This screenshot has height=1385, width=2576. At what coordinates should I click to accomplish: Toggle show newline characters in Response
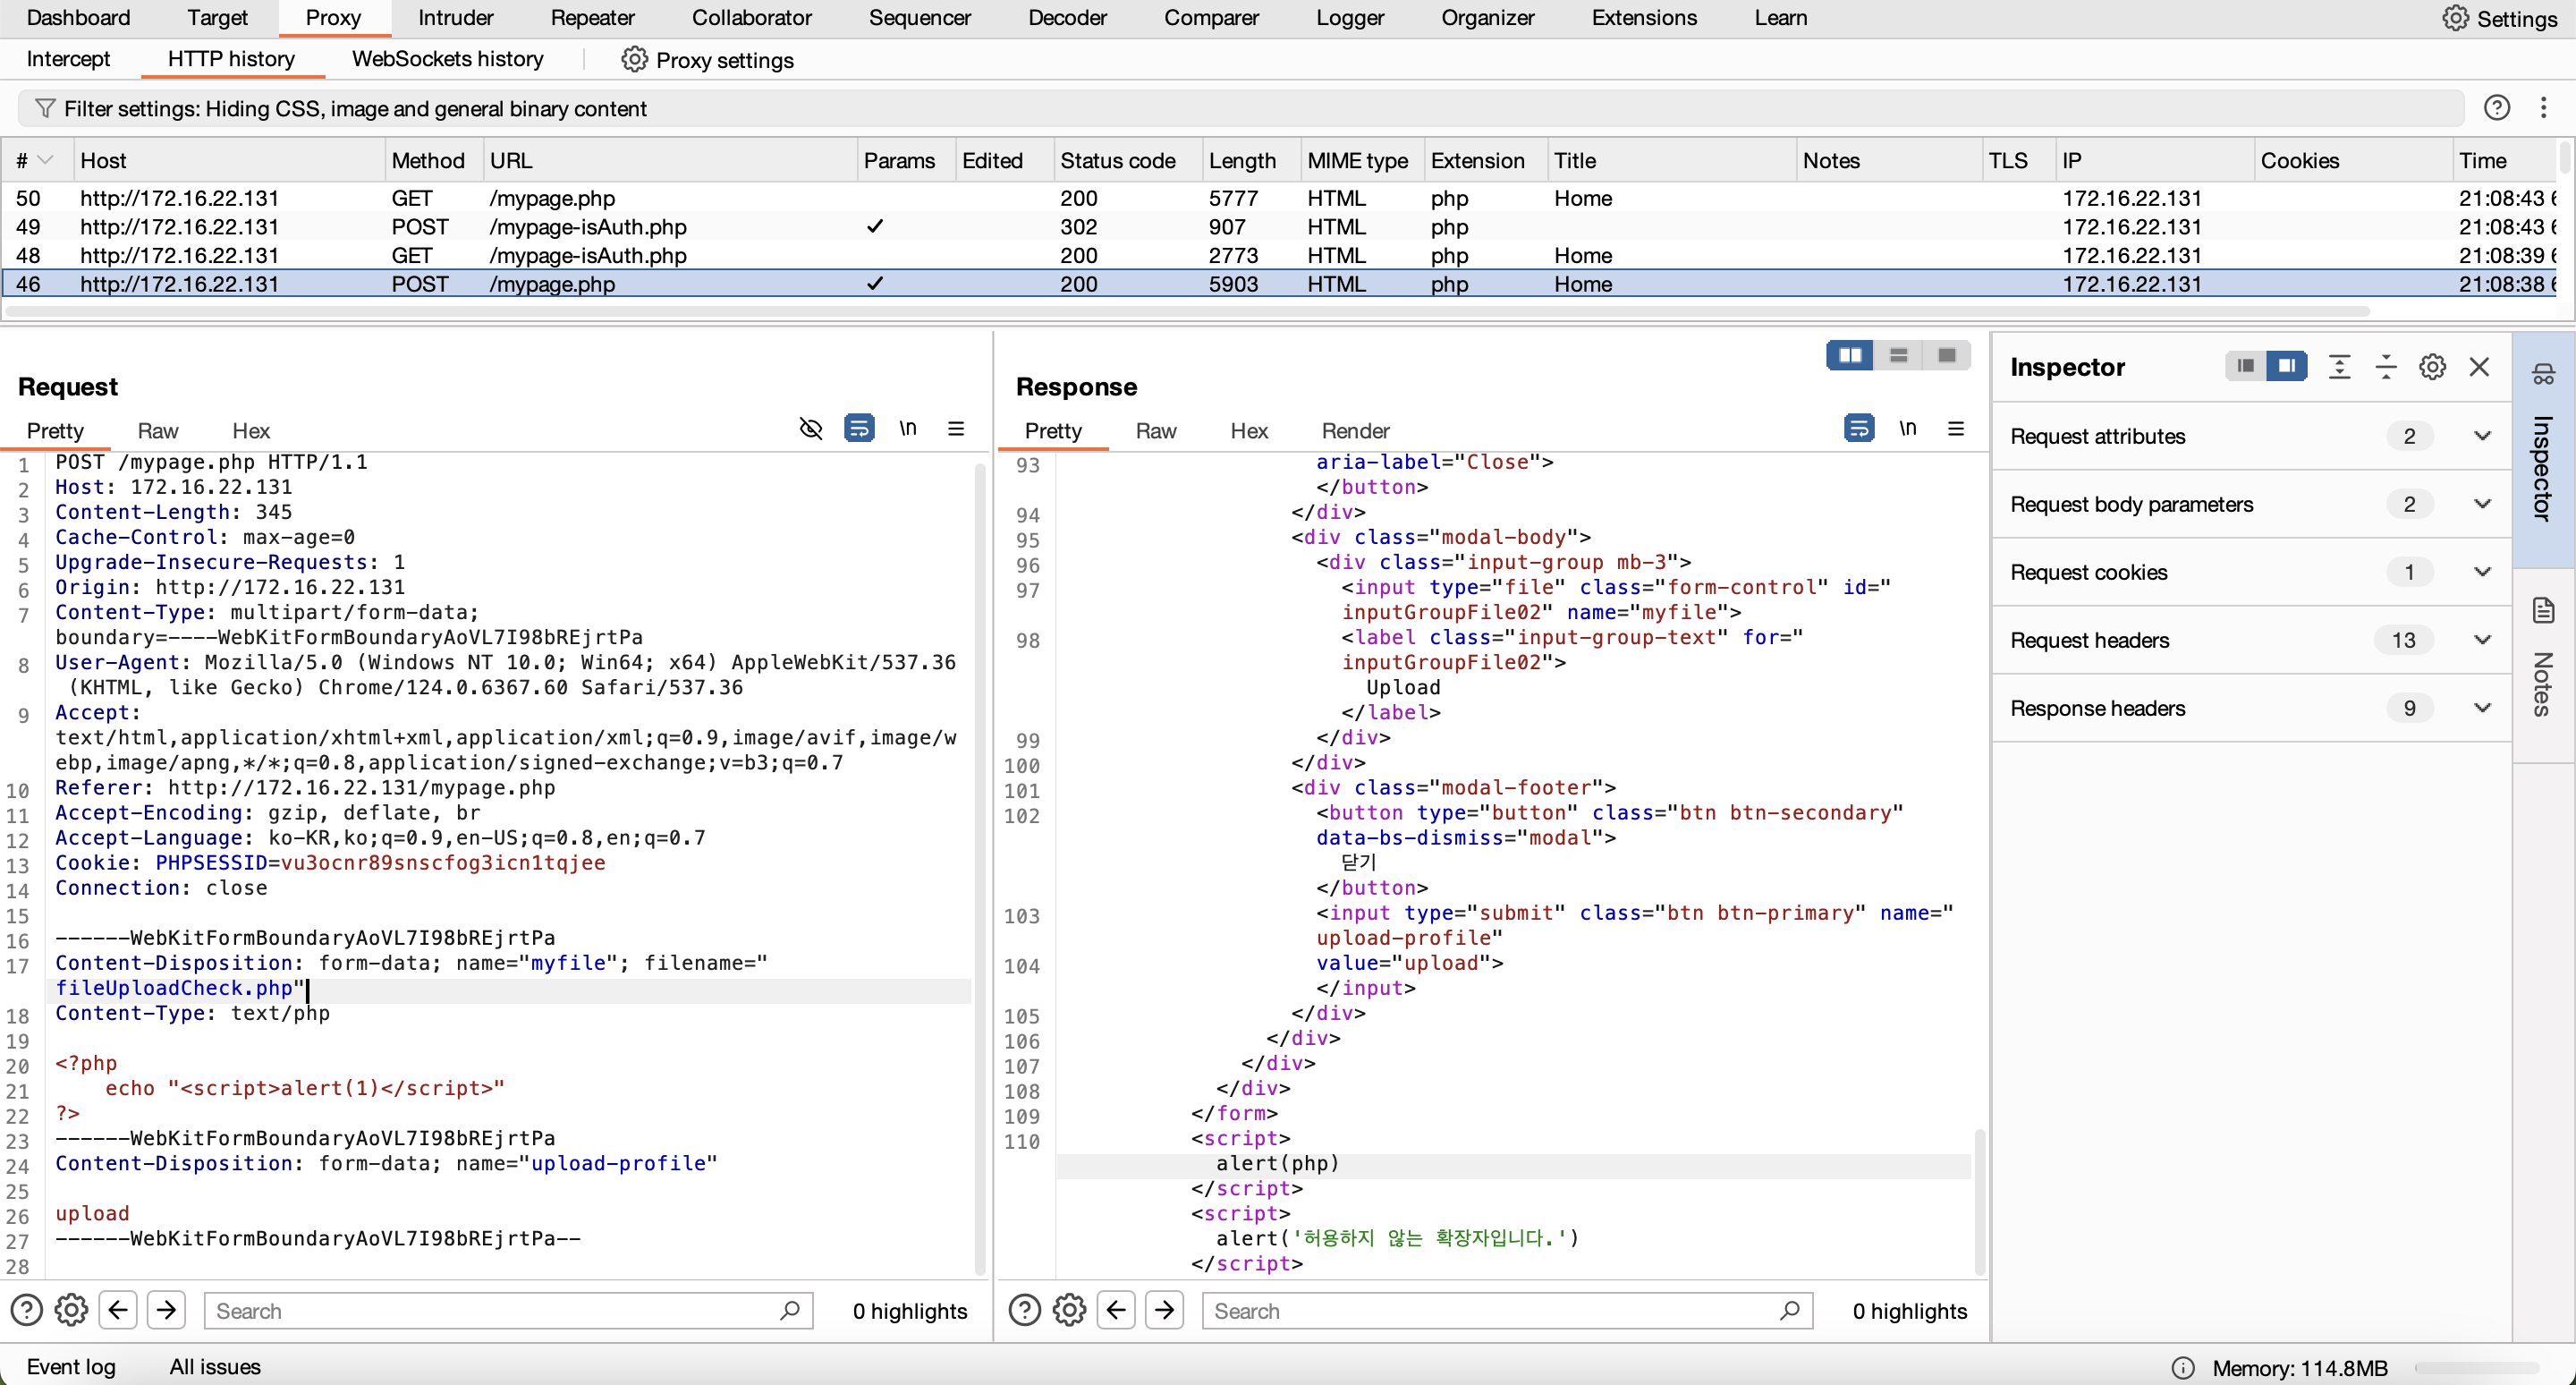click(1907, 429)
